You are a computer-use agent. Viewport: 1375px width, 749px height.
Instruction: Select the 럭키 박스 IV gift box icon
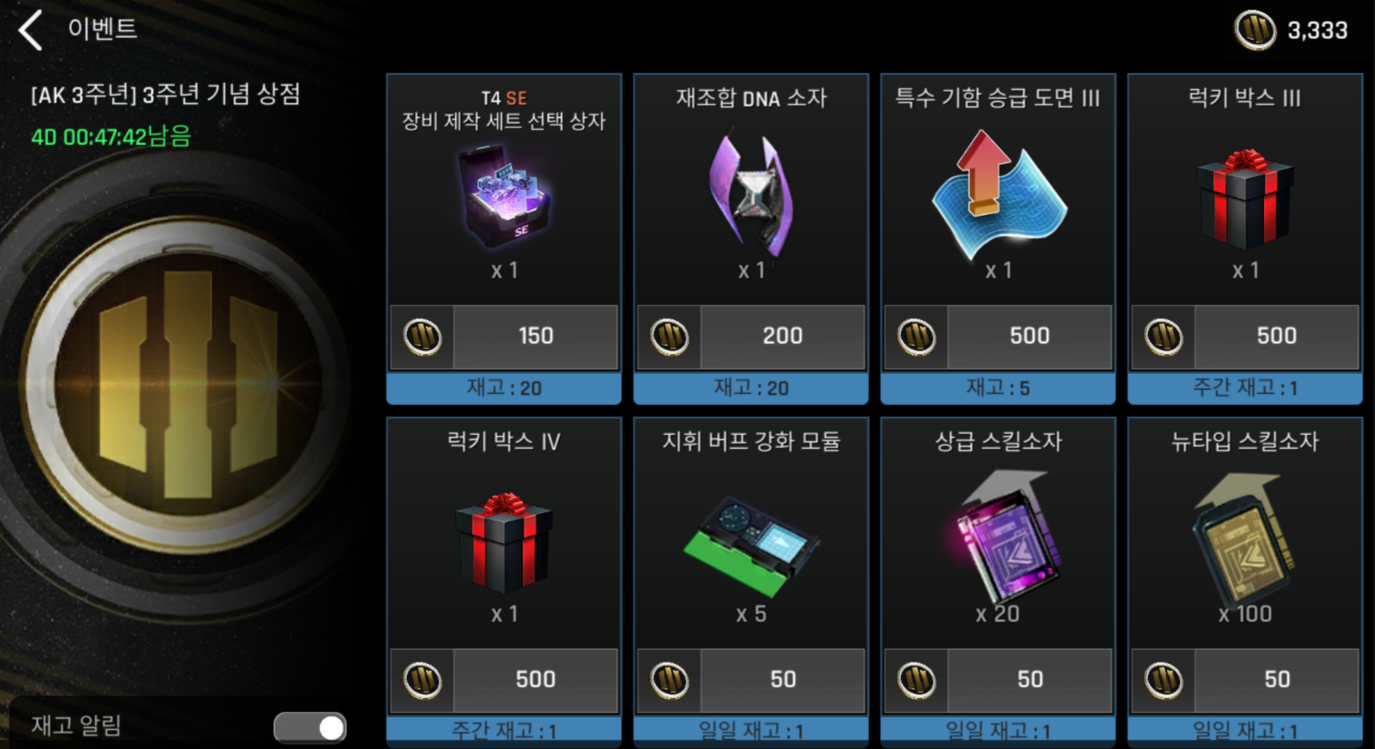pyautogui.click(x=503, y=543)
